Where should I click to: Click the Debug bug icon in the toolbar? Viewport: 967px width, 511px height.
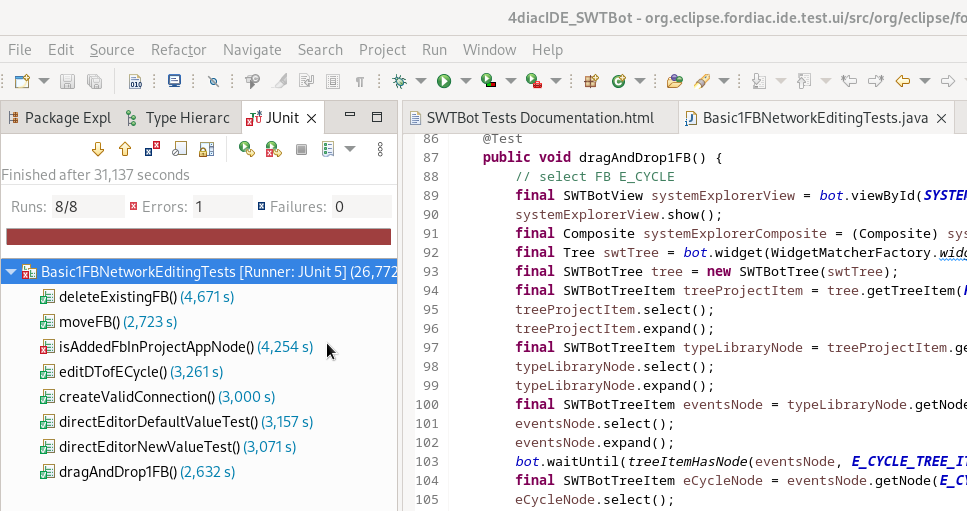[400, 81]
